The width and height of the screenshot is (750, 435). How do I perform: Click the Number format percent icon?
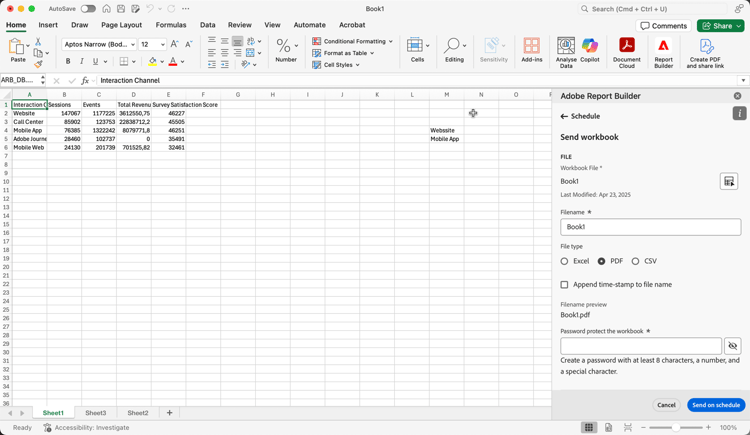(x=283, y=46)
